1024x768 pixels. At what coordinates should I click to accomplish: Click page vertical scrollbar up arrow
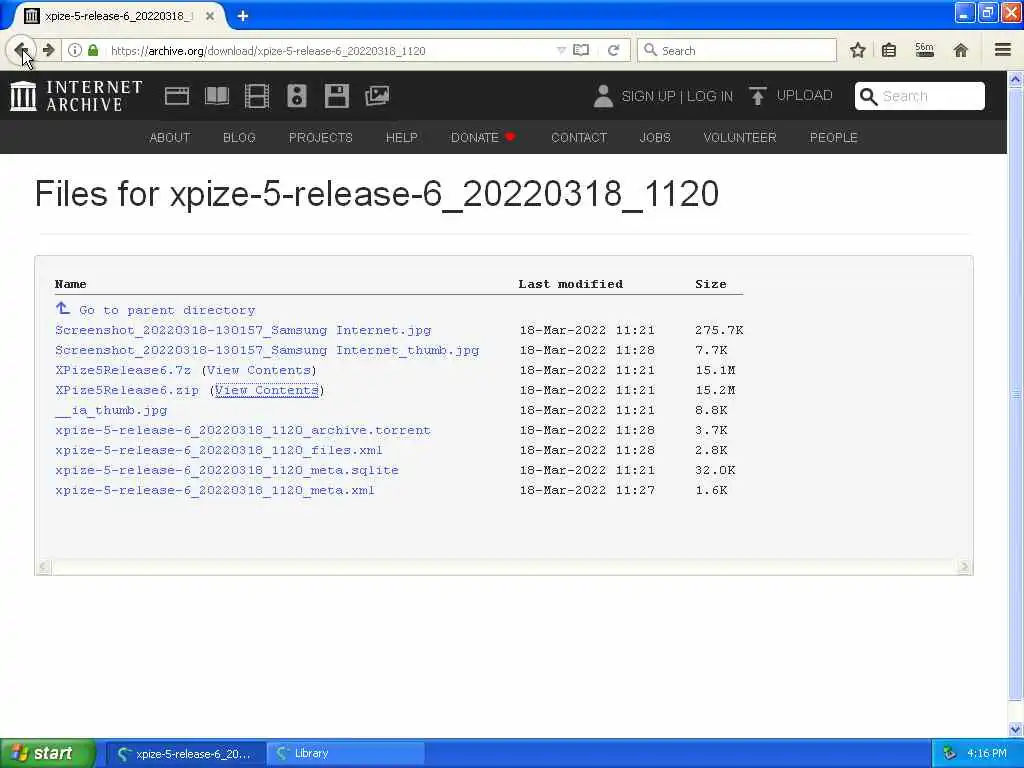pyautogui.click(x=1016, y=80)
